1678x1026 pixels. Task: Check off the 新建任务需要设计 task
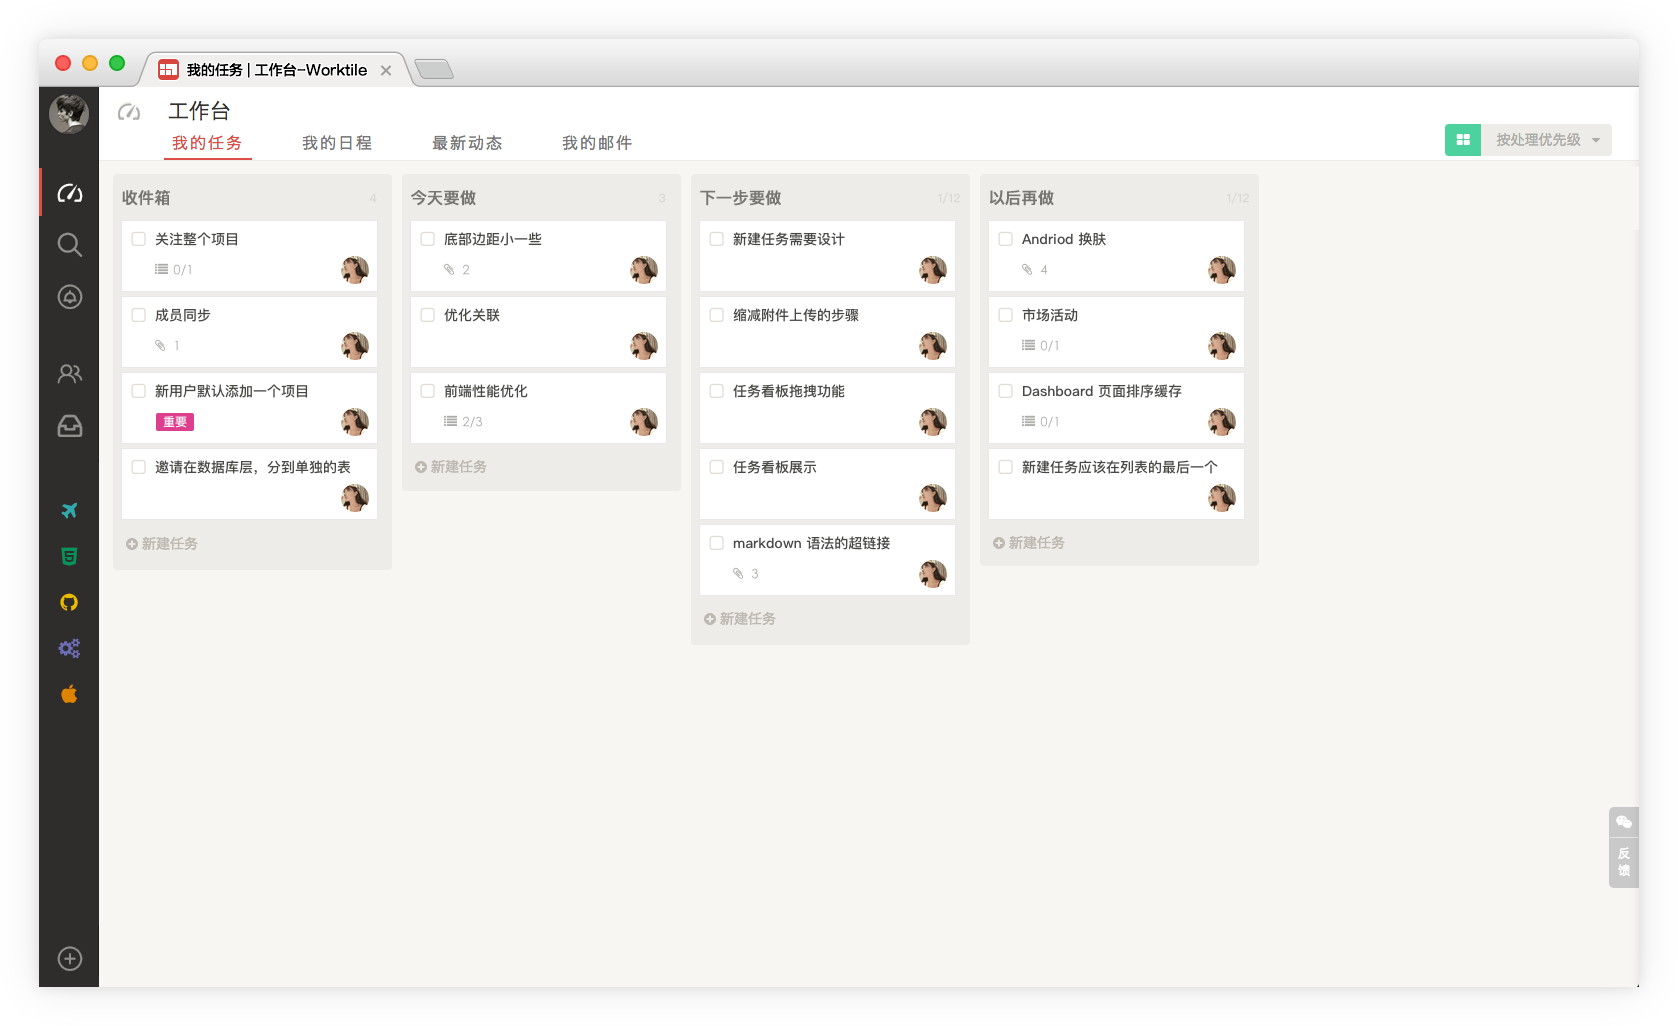pyautogui.click(x=717, y=239)
